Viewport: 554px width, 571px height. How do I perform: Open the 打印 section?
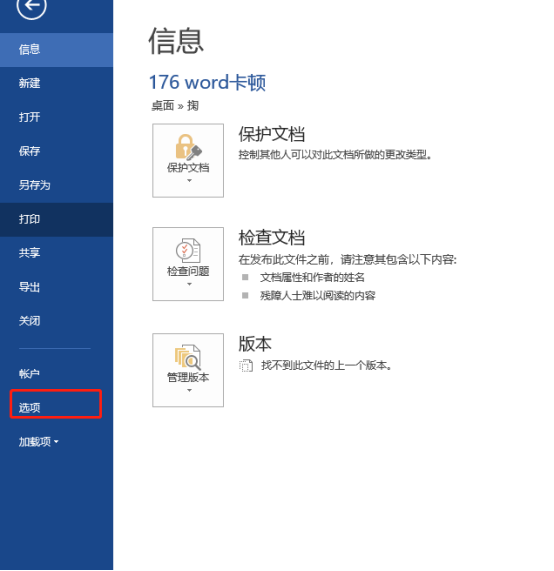point(56,219)
